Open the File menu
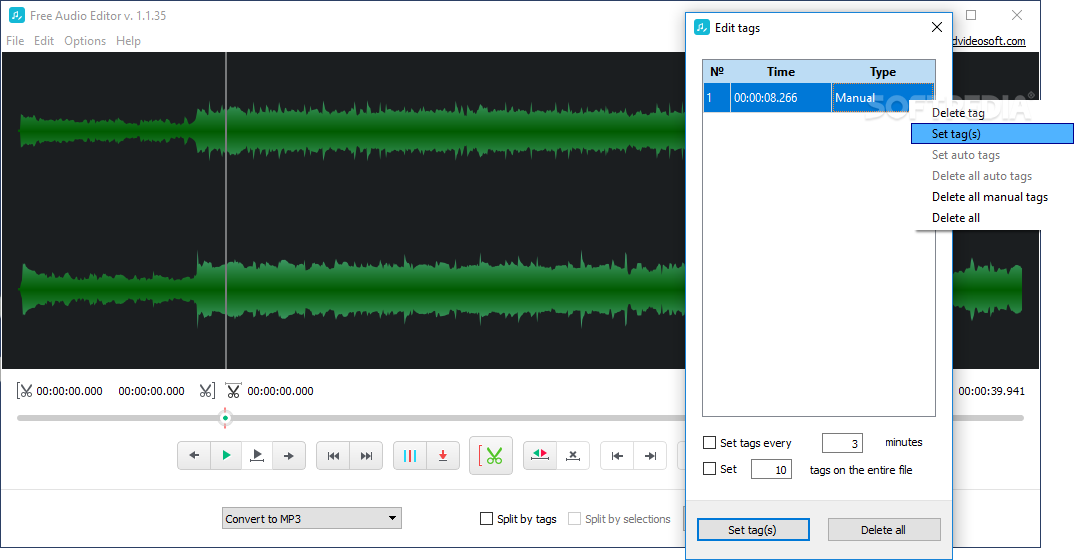Image resolution: width=1076 pixels, height=560 pixels. [15, 41]
